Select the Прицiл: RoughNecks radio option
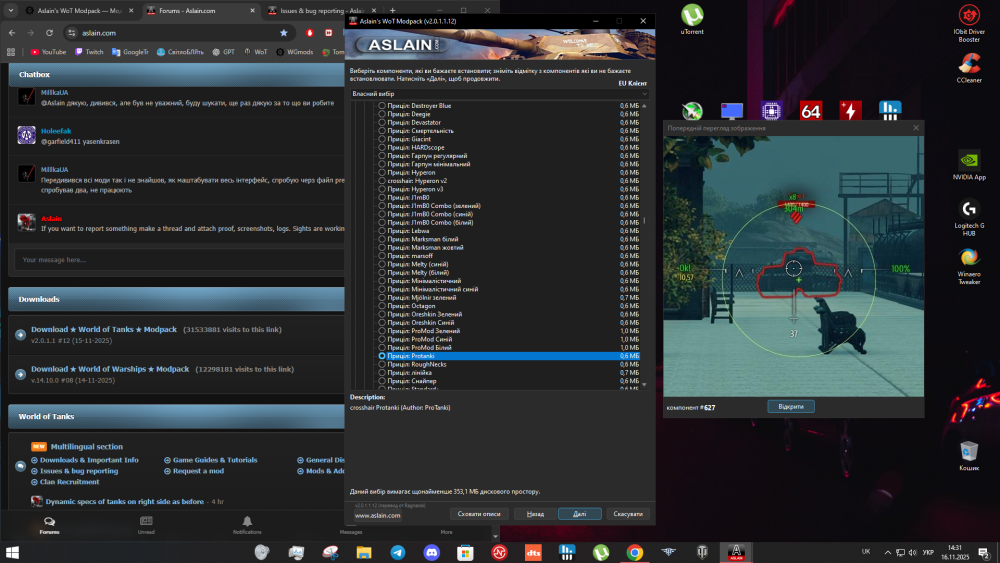Image resolution: width=1000 pixels, height=563 pixels. tap(382, 364)
